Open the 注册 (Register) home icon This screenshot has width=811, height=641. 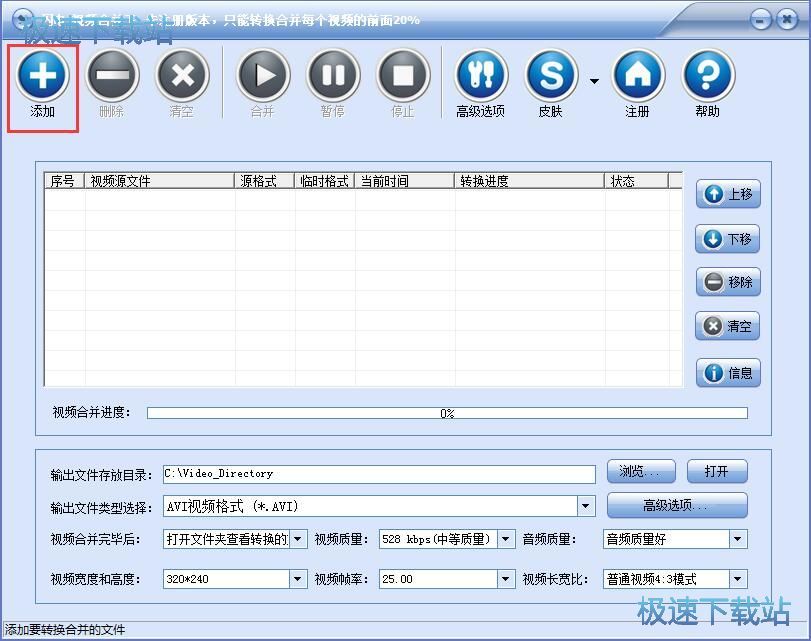coord(638,75)
